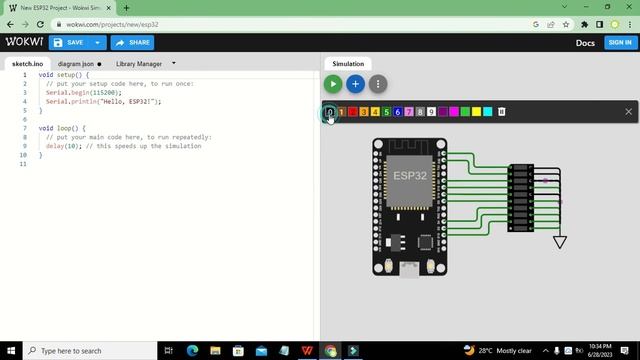Viewport: 640px width, 360px height.
Task: Open the simulation three-dot options menu
Action: pyautogui.click(x=378, y=84)
